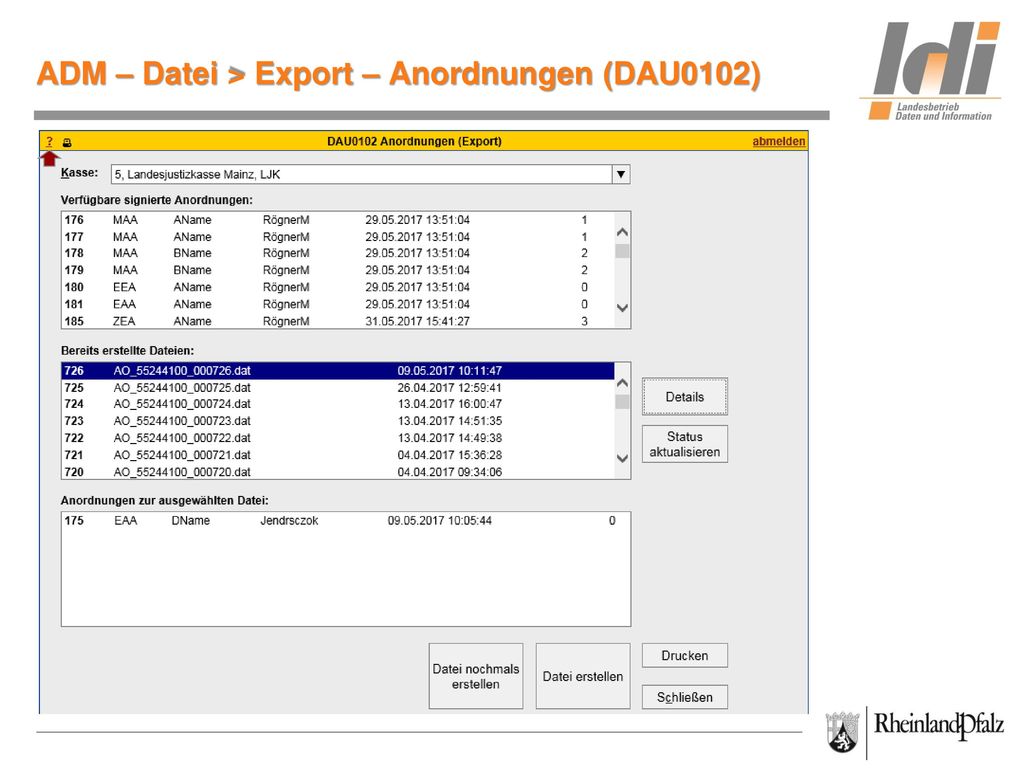Click the printer icon in the title bar
This screenshot has height=768, width=1024.
pyautogui.click(x=67, y=142)
